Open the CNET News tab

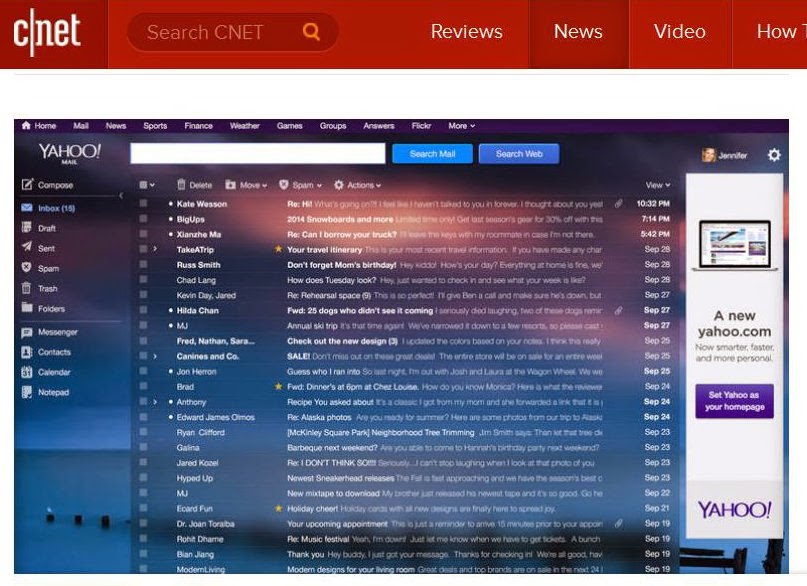pyautogui.click(x=578, y=33)
